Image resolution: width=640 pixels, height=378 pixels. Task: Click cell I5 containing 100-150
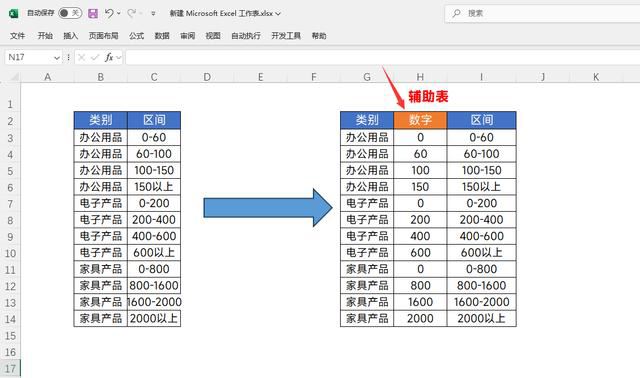point(482,170)
